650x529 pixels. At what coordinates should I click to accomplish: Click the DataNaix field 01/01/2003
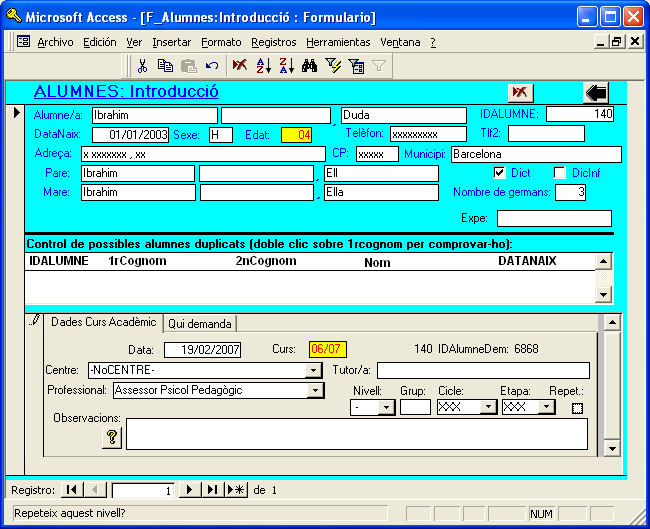pyautogui.click(x=131, y=135)
